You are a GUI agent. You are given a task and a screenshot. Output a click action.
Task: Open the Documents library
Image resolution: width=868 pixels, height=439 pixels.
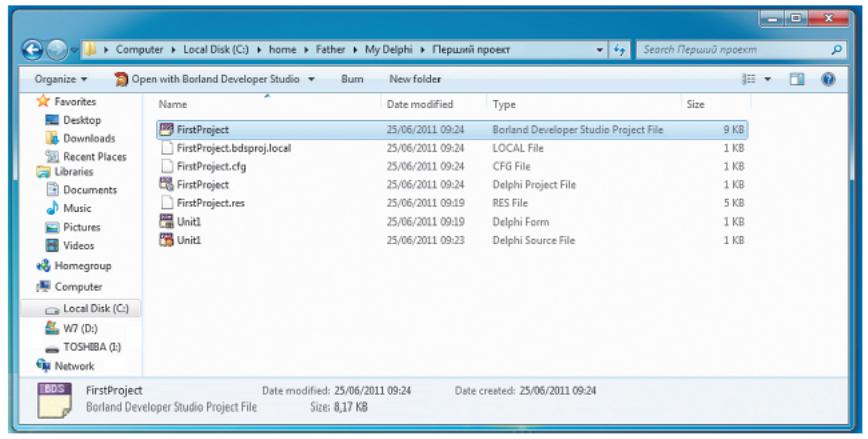pos(90,190)
